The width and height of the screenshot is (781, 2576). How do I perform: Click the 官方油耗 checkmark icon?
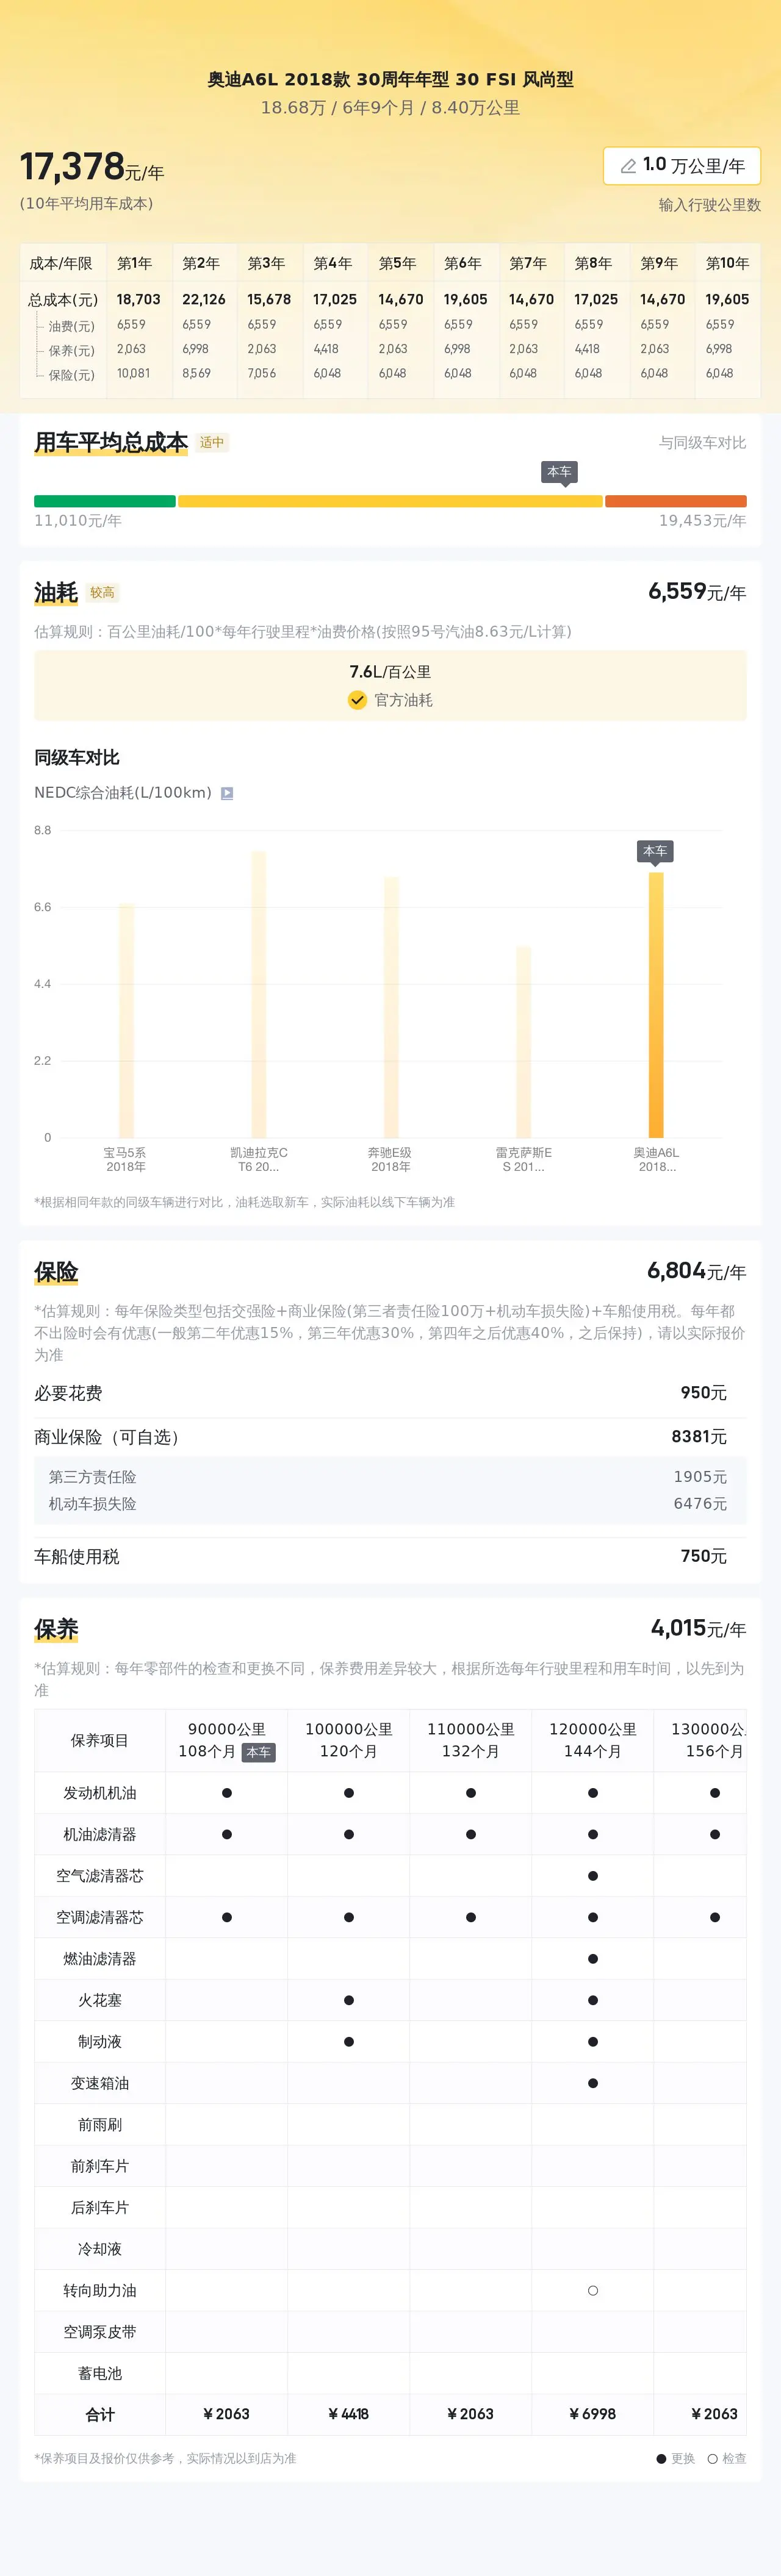coord(357,700)
